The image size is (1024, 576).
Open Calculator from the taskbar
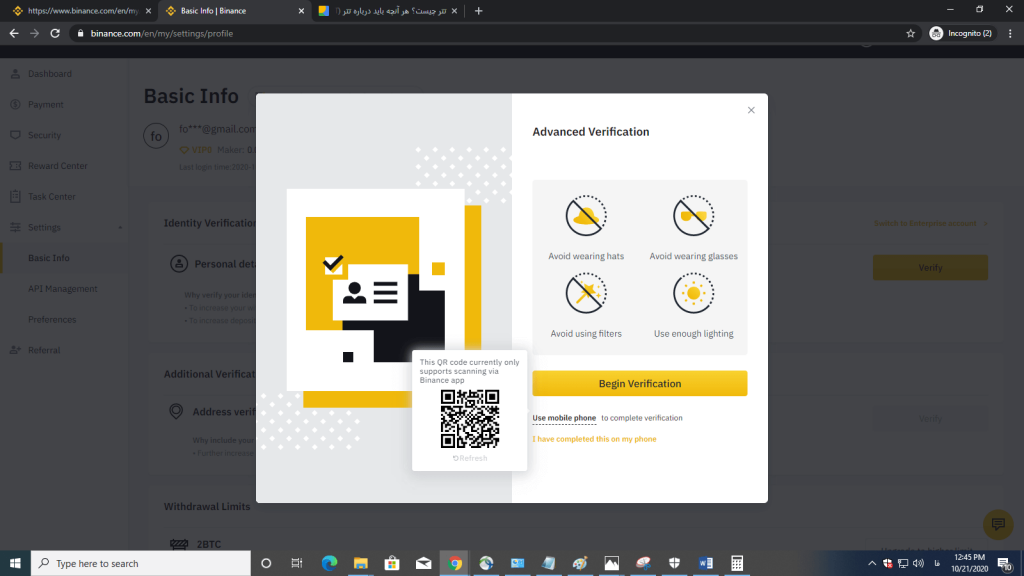pos(737,563)
